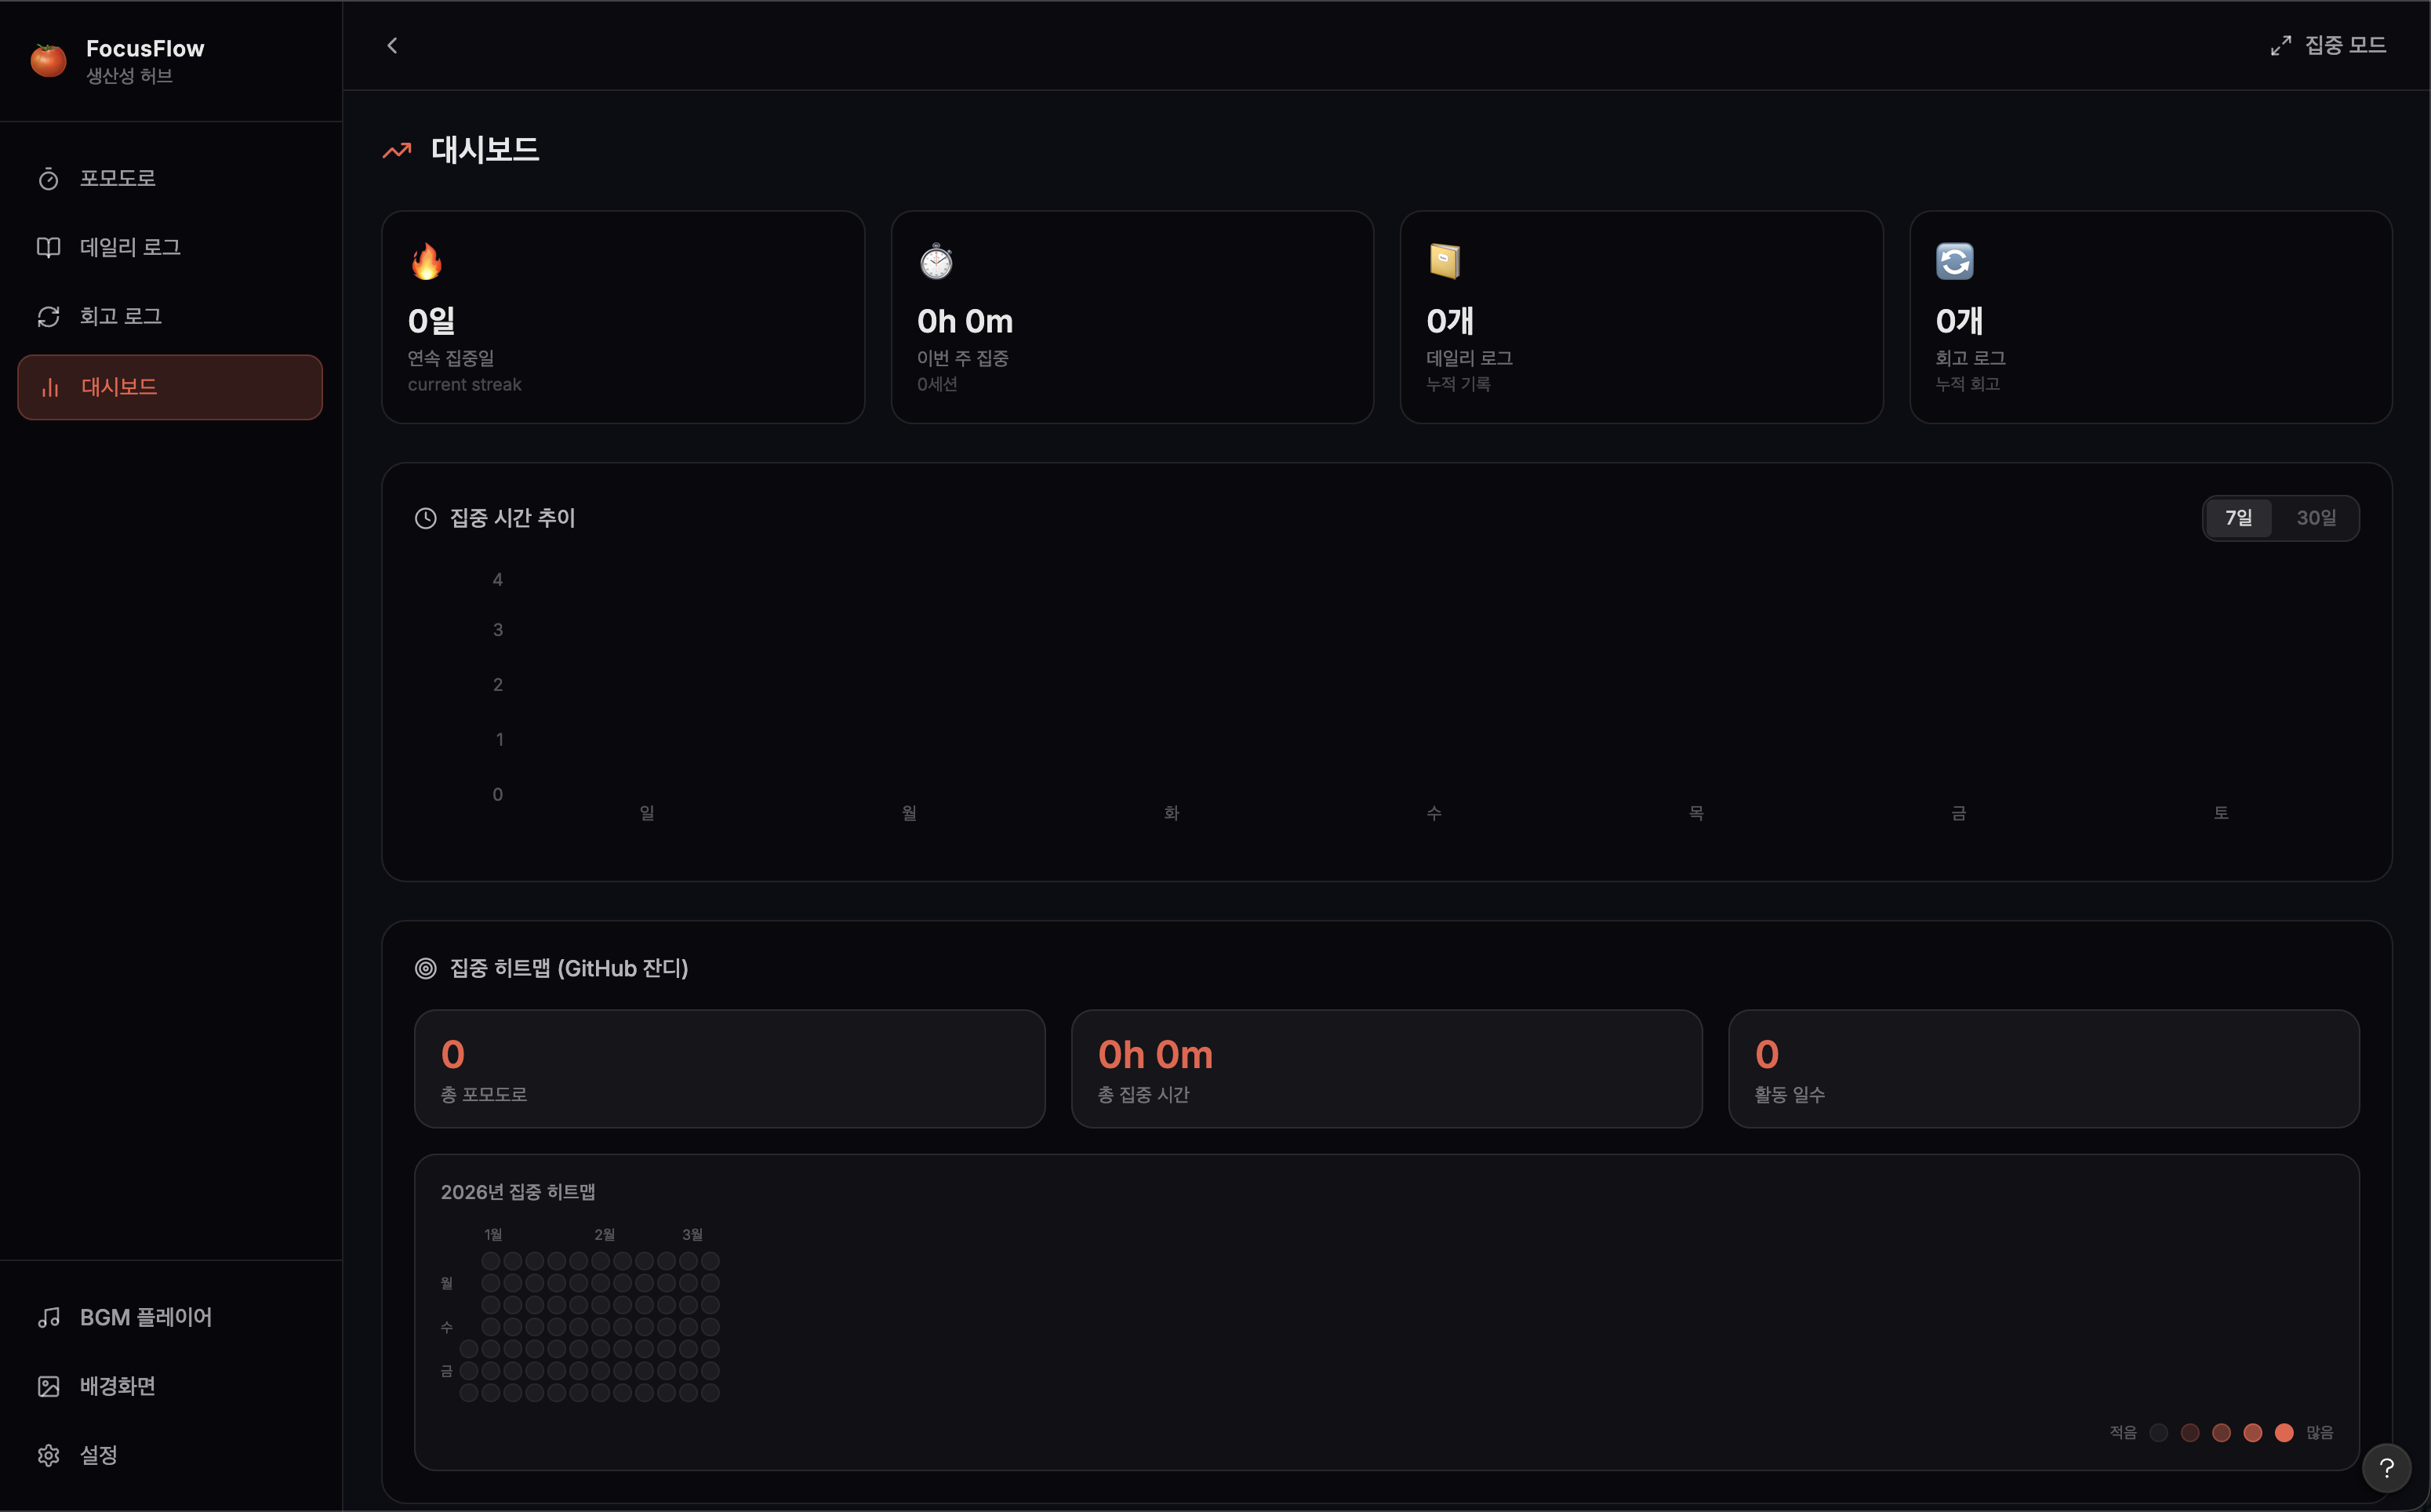
Task: Switch chart range to 30일
Action: tap(2316, 518)
